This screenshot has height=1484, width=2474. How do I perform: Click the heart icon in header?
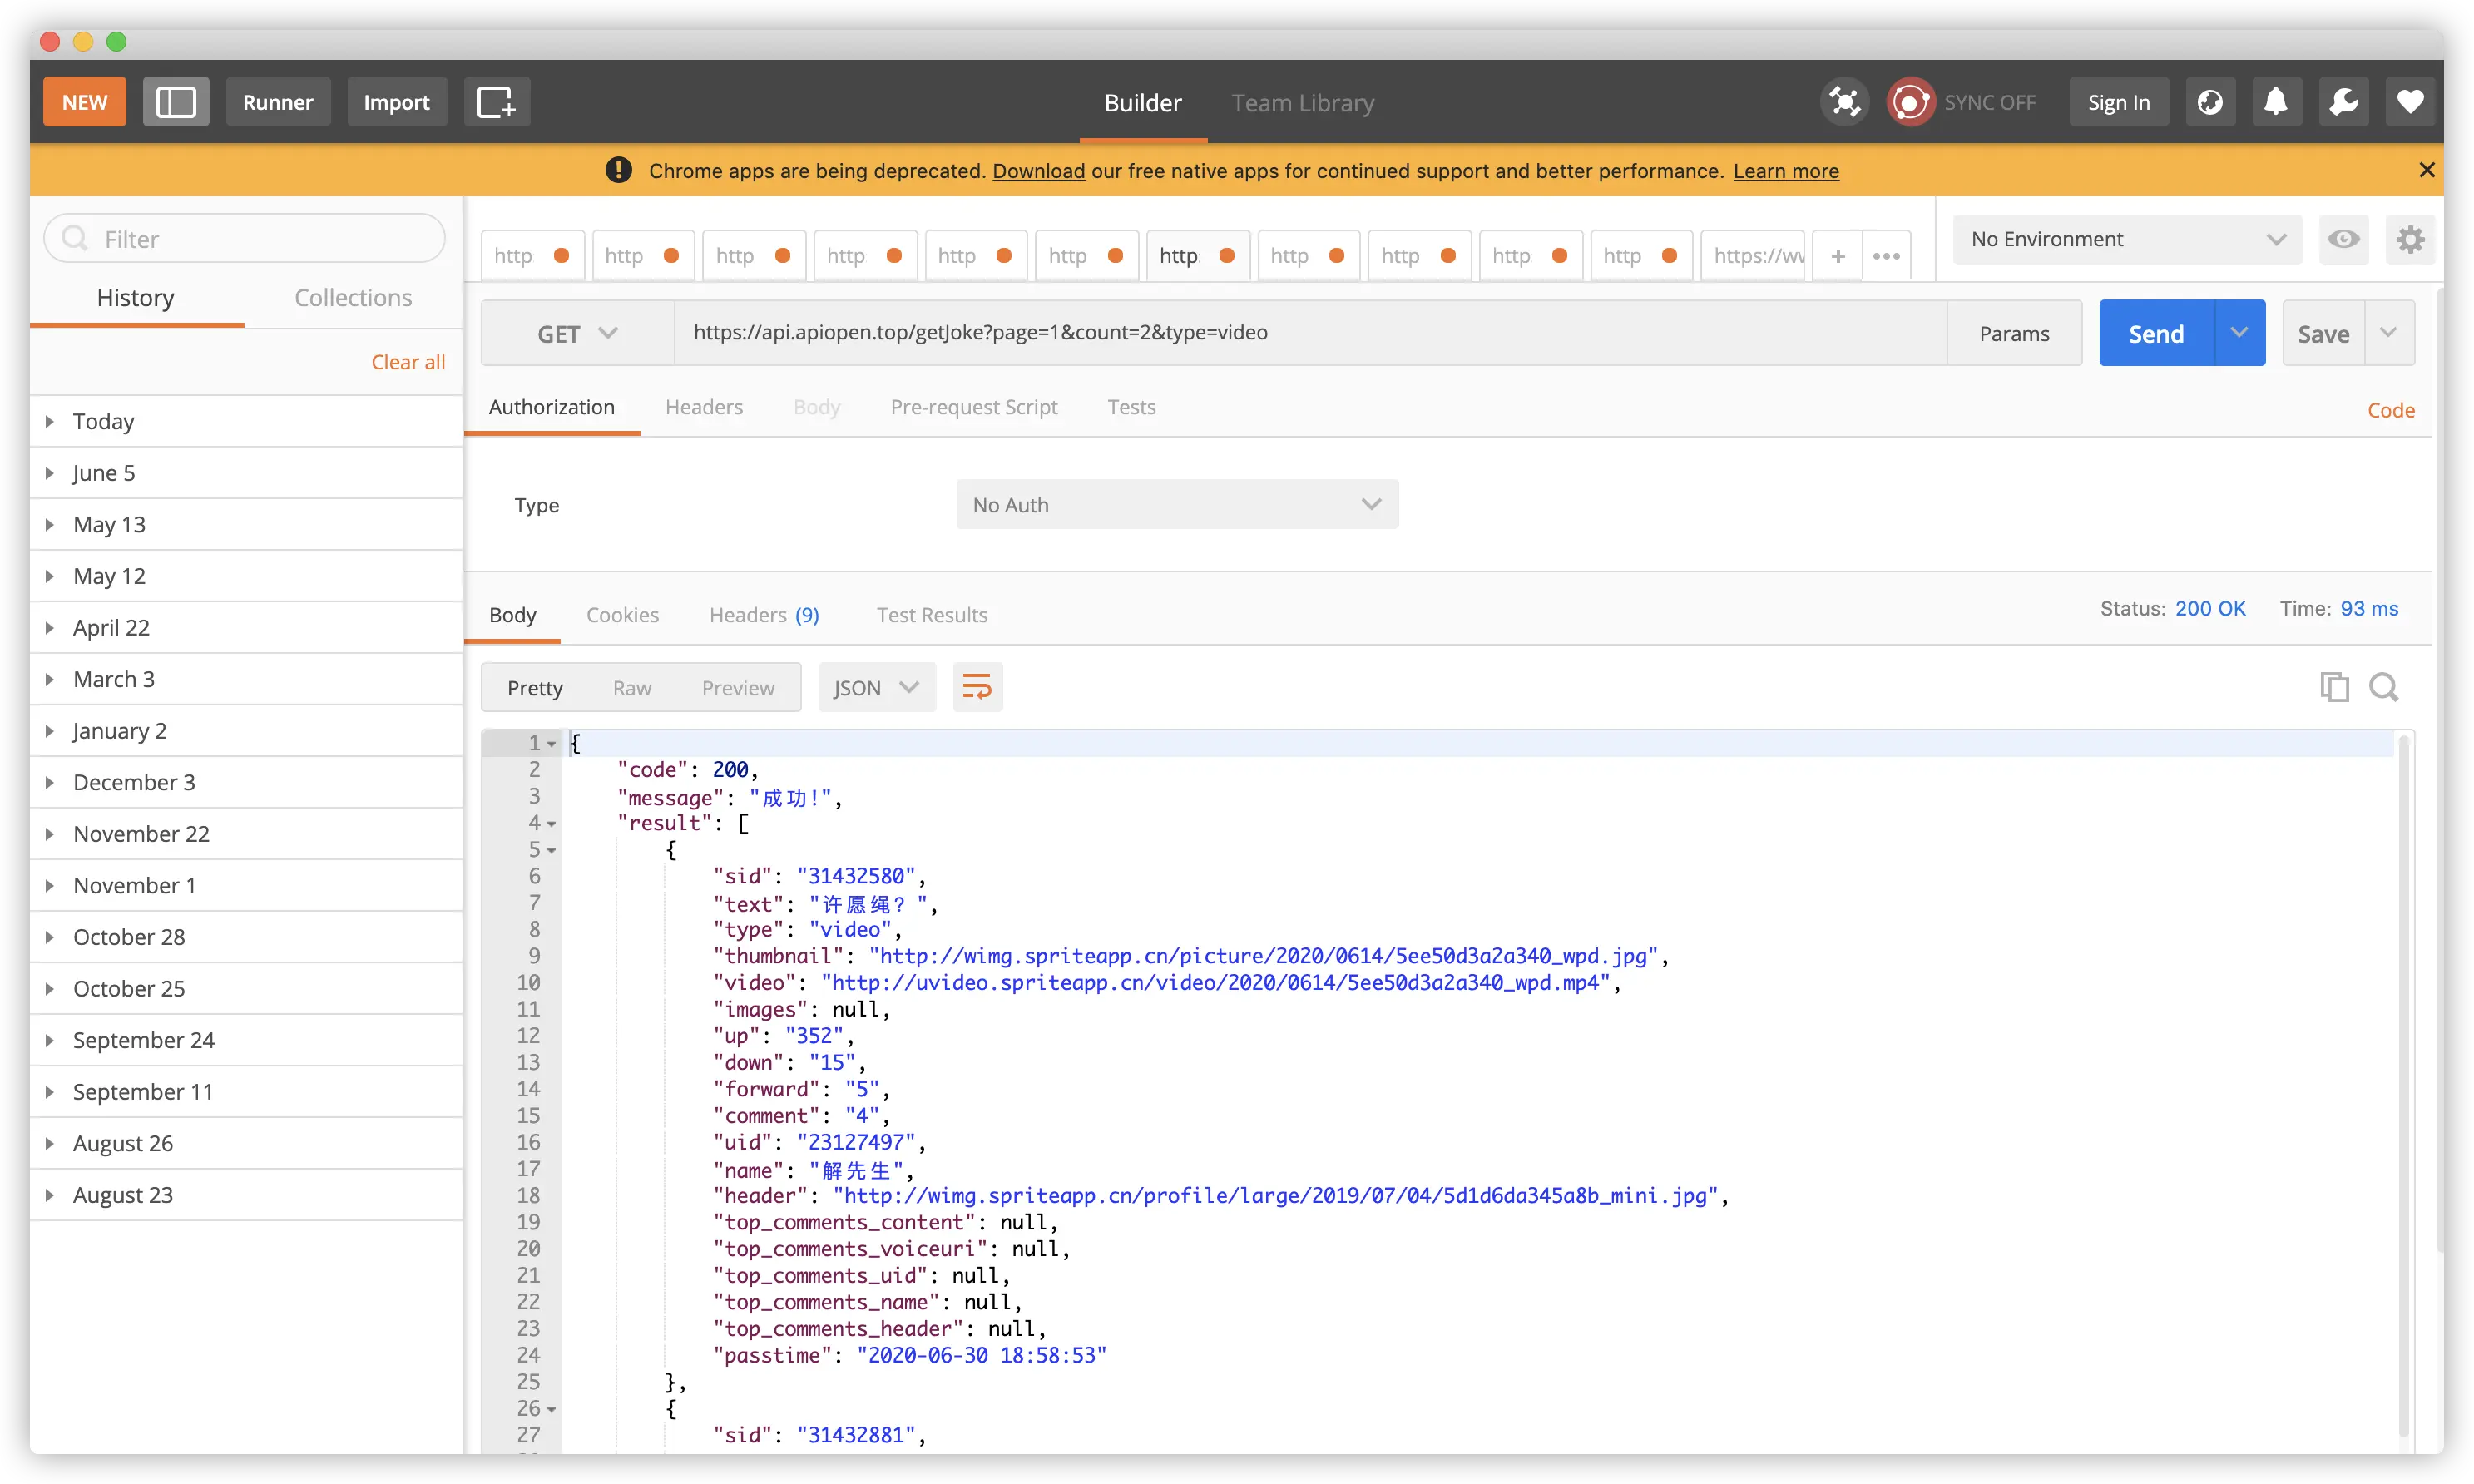[2410, 102]
